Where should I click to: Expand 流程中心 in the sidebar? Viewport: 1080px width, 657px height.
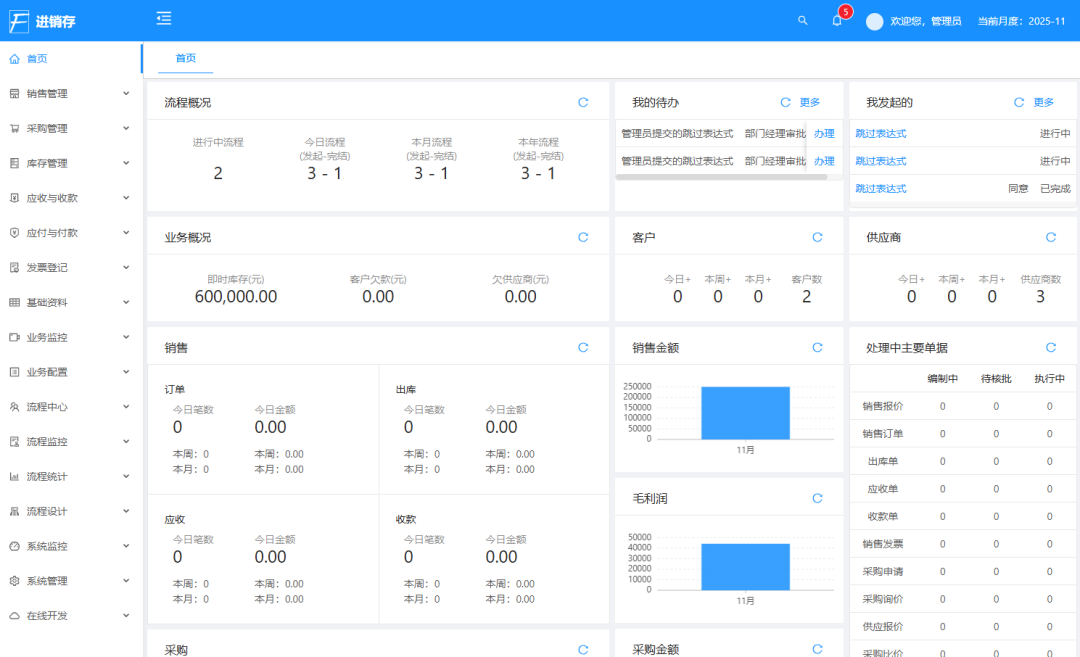[70, 407]
